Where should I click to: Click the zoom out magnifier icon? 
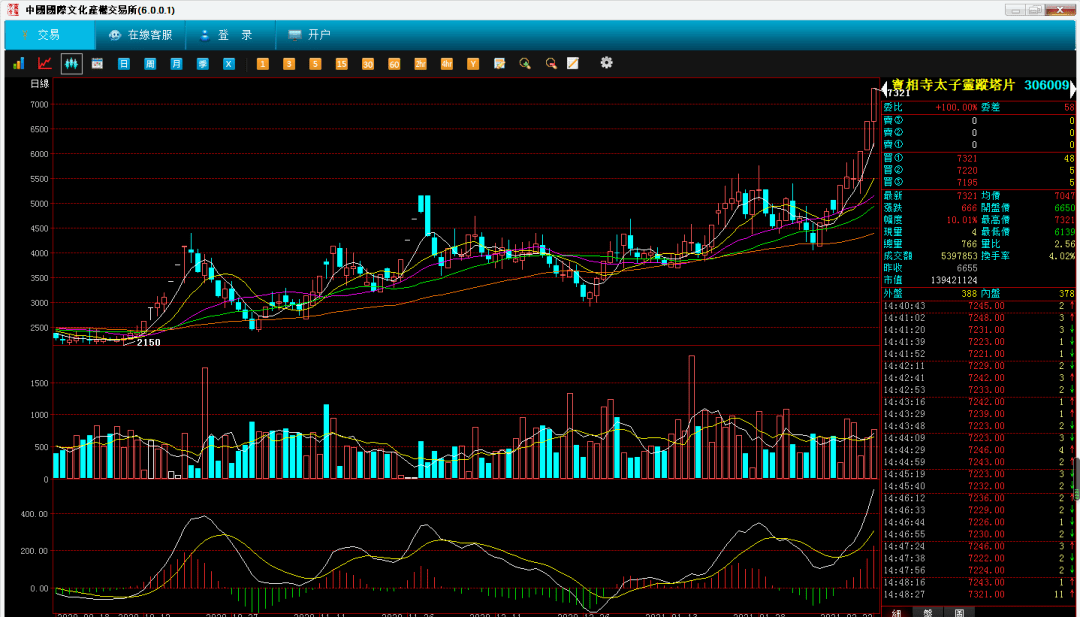tap(550, 64)
